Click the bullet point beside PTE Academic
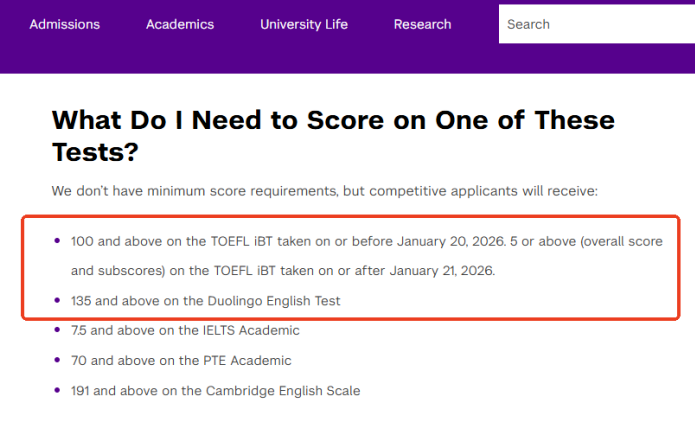 [57, 360]
